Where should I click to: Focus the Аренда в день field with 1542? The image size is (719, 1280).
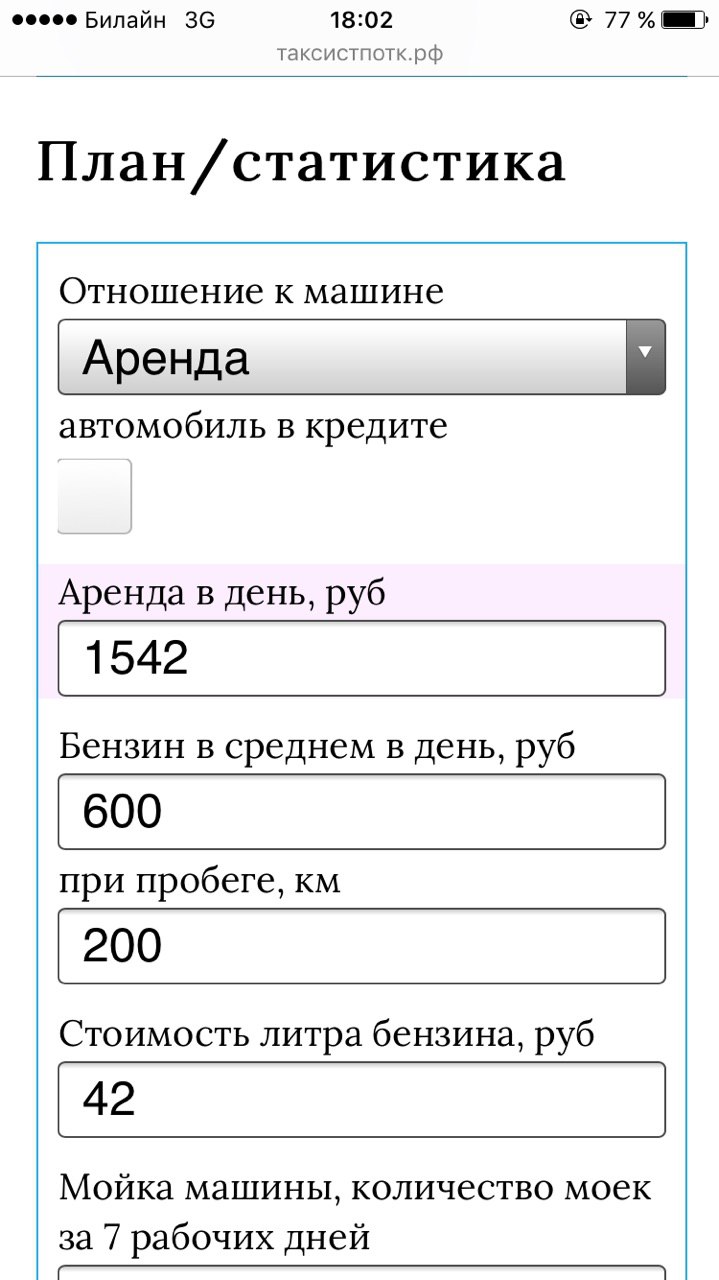coord(361,658)
